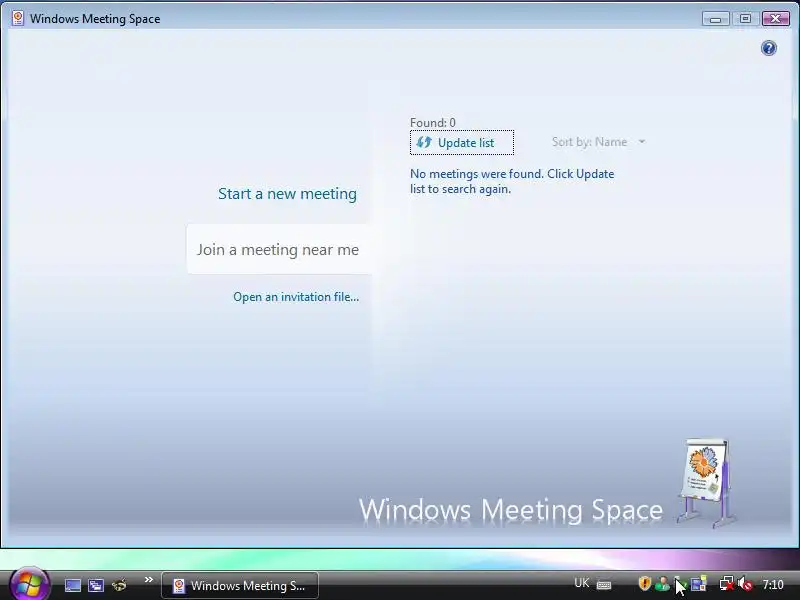Click the Found: 0 count label
800x600 pixels.
click(433, 122)
